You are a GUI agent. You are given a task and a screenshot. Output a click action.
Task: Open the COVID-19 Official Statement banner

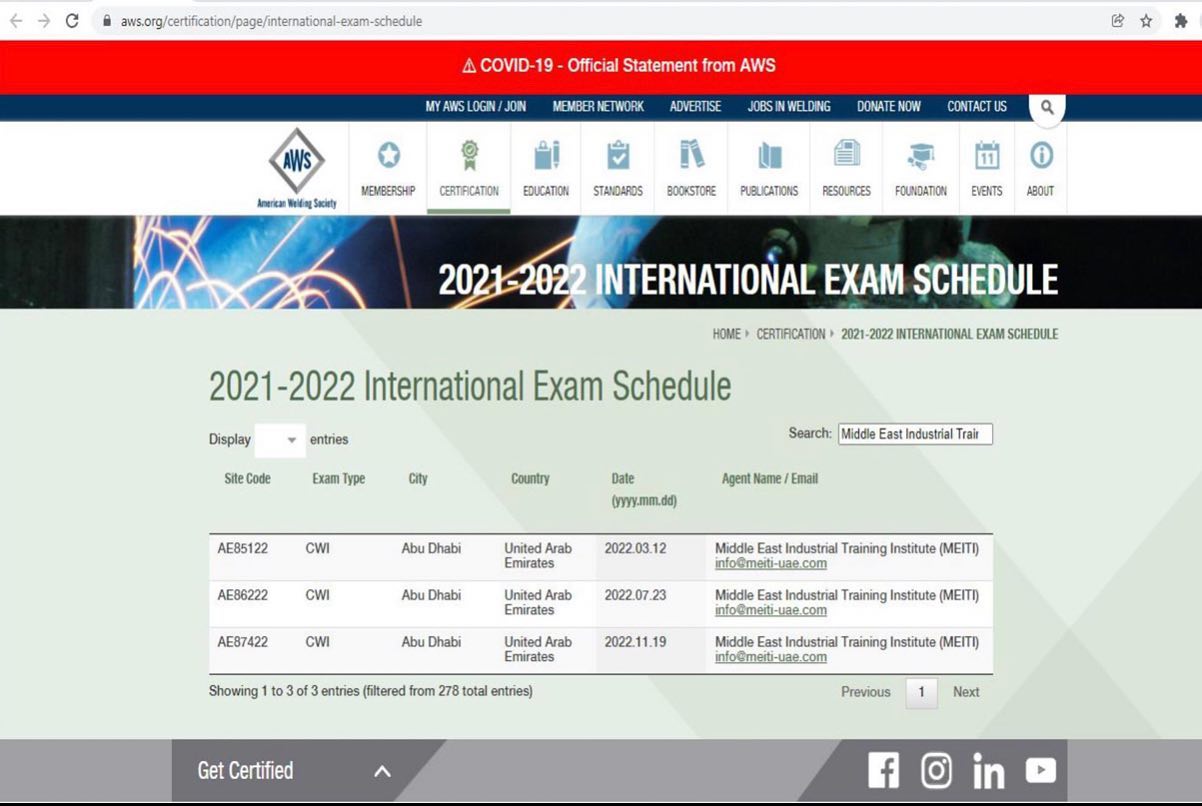pyautogui.click(x=619, y=66)
